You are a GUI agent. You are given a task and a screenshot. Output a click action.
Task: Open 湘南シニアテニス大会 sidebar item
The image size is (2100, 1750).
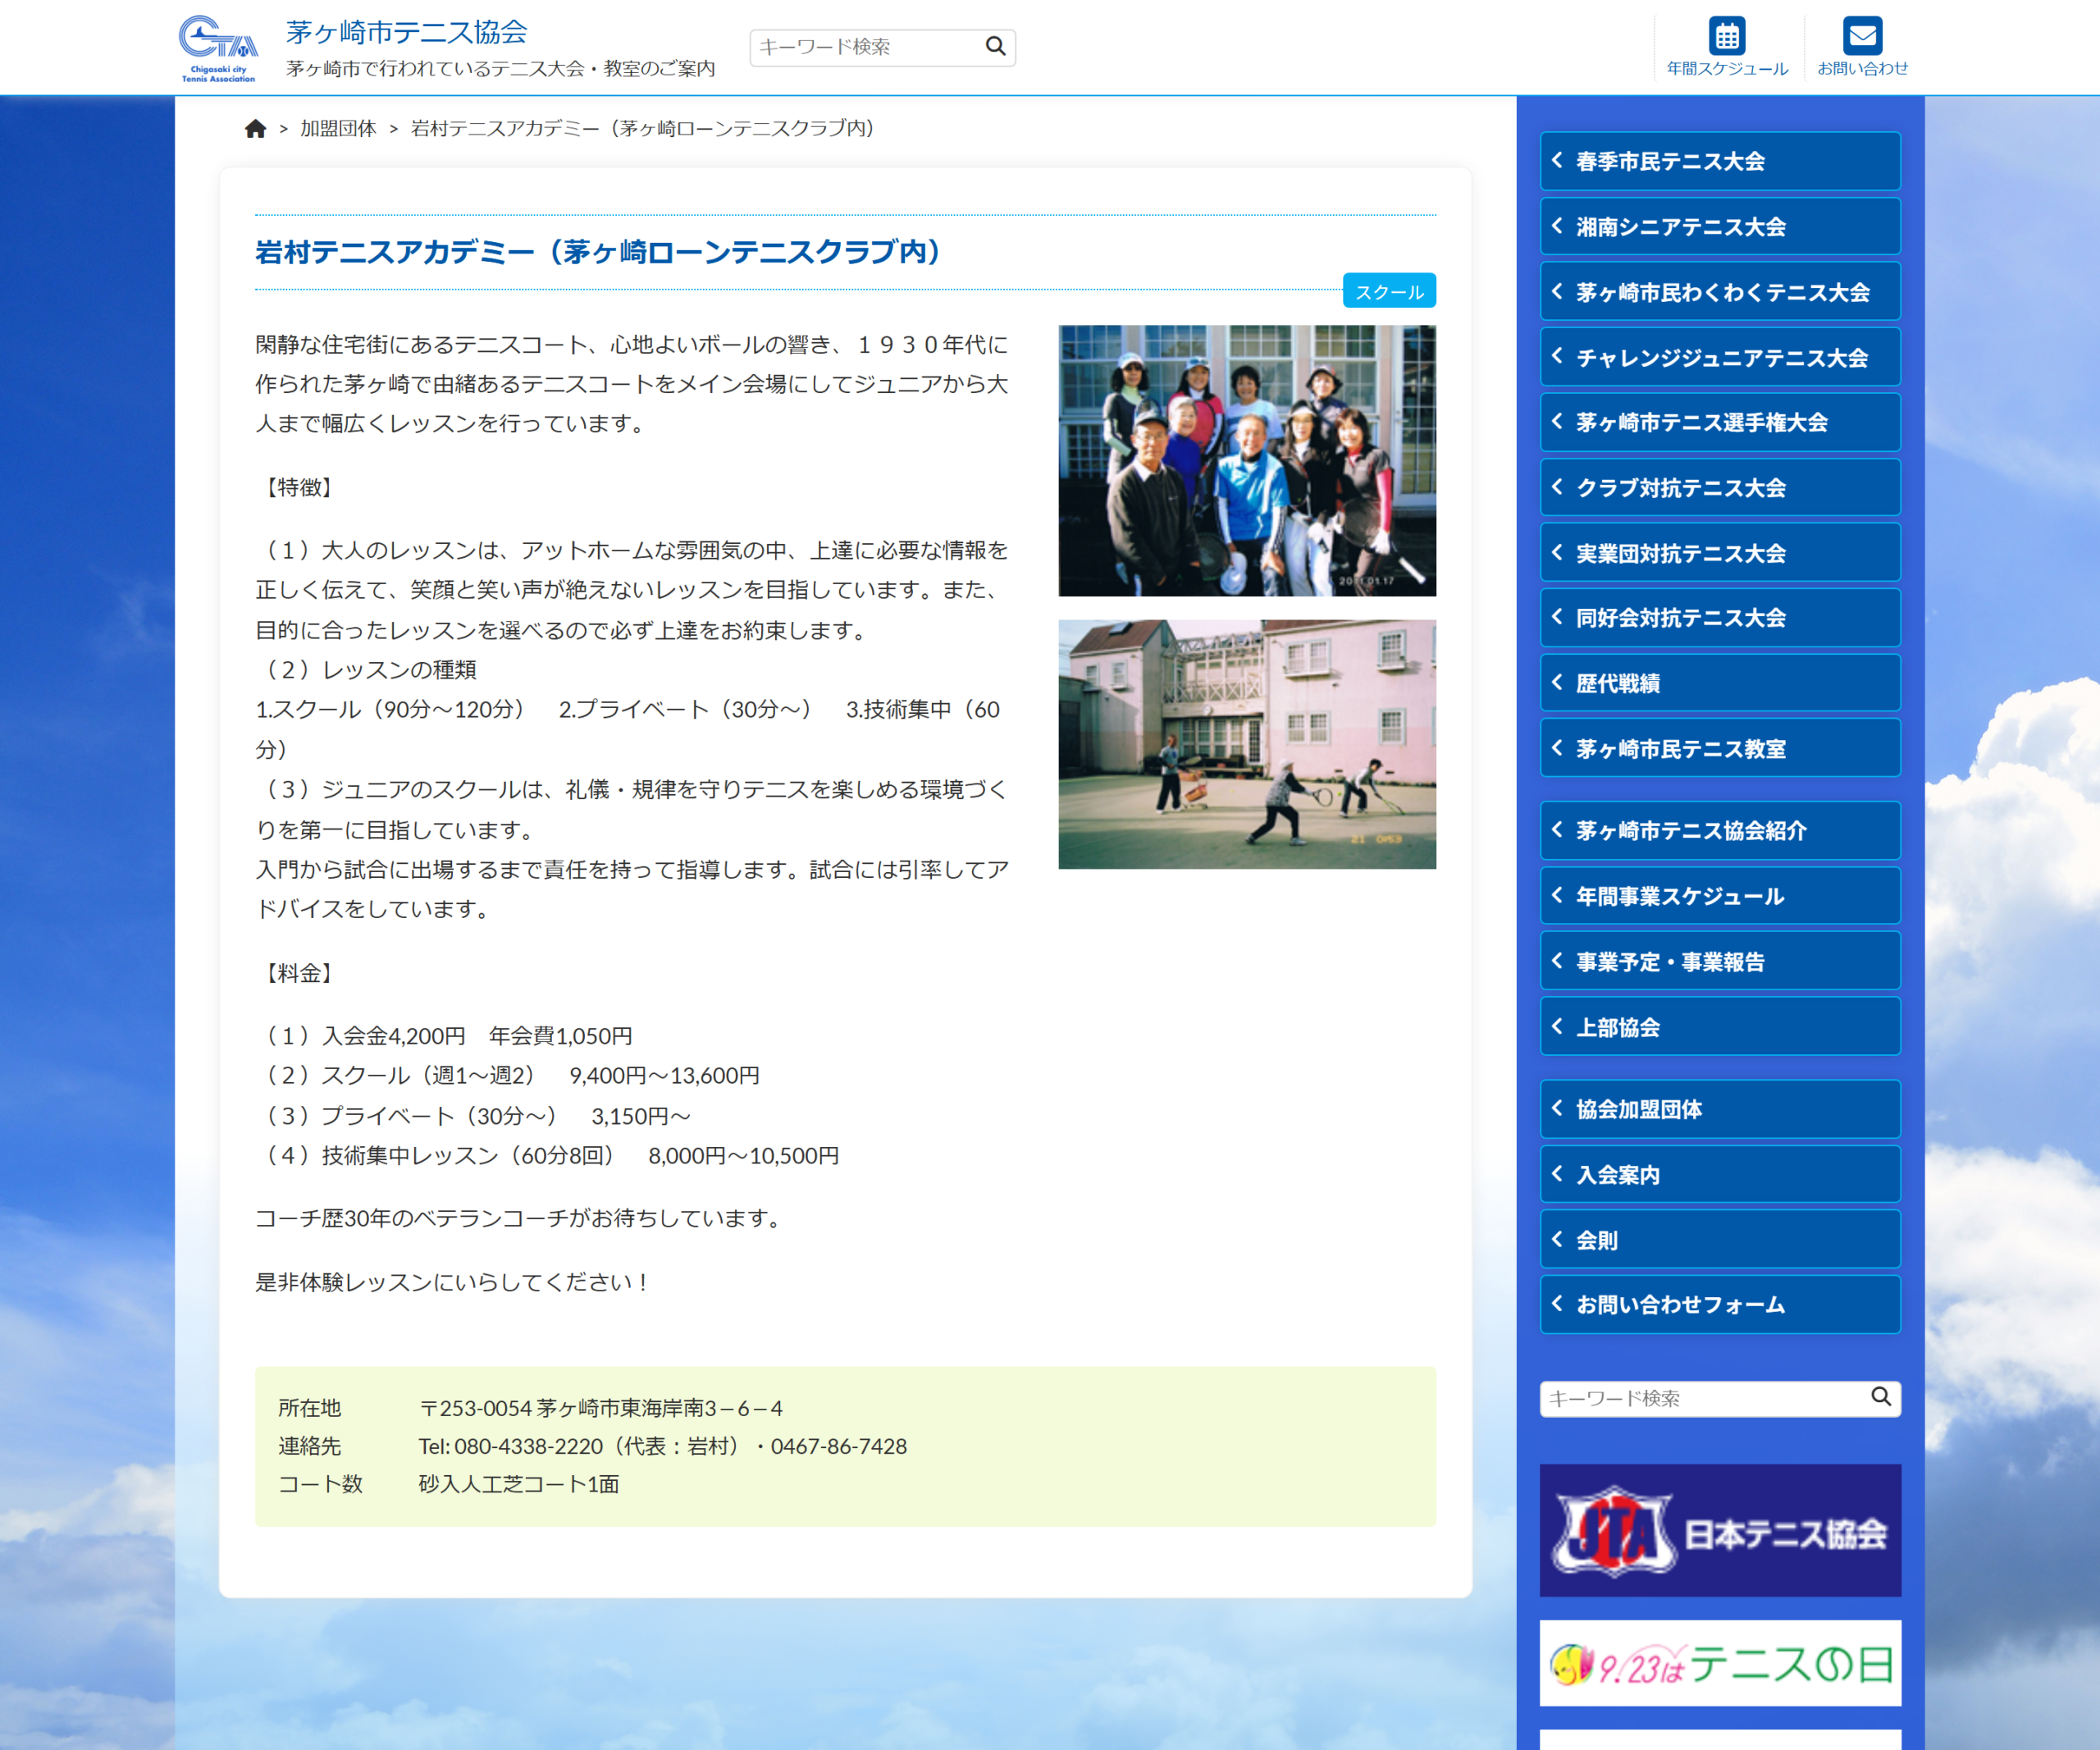pos(1720,226)
